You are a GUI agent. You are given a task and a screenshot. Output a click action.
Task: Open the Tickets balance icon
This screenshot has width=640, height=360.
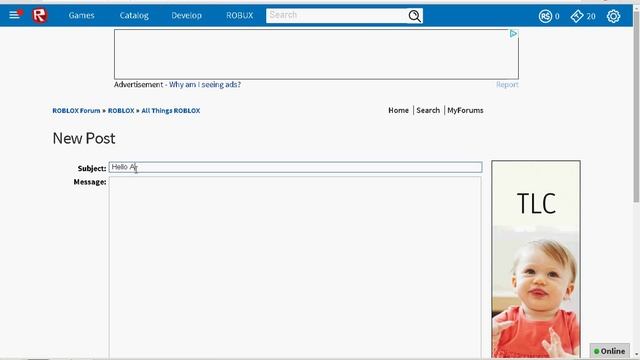point(577,16)
